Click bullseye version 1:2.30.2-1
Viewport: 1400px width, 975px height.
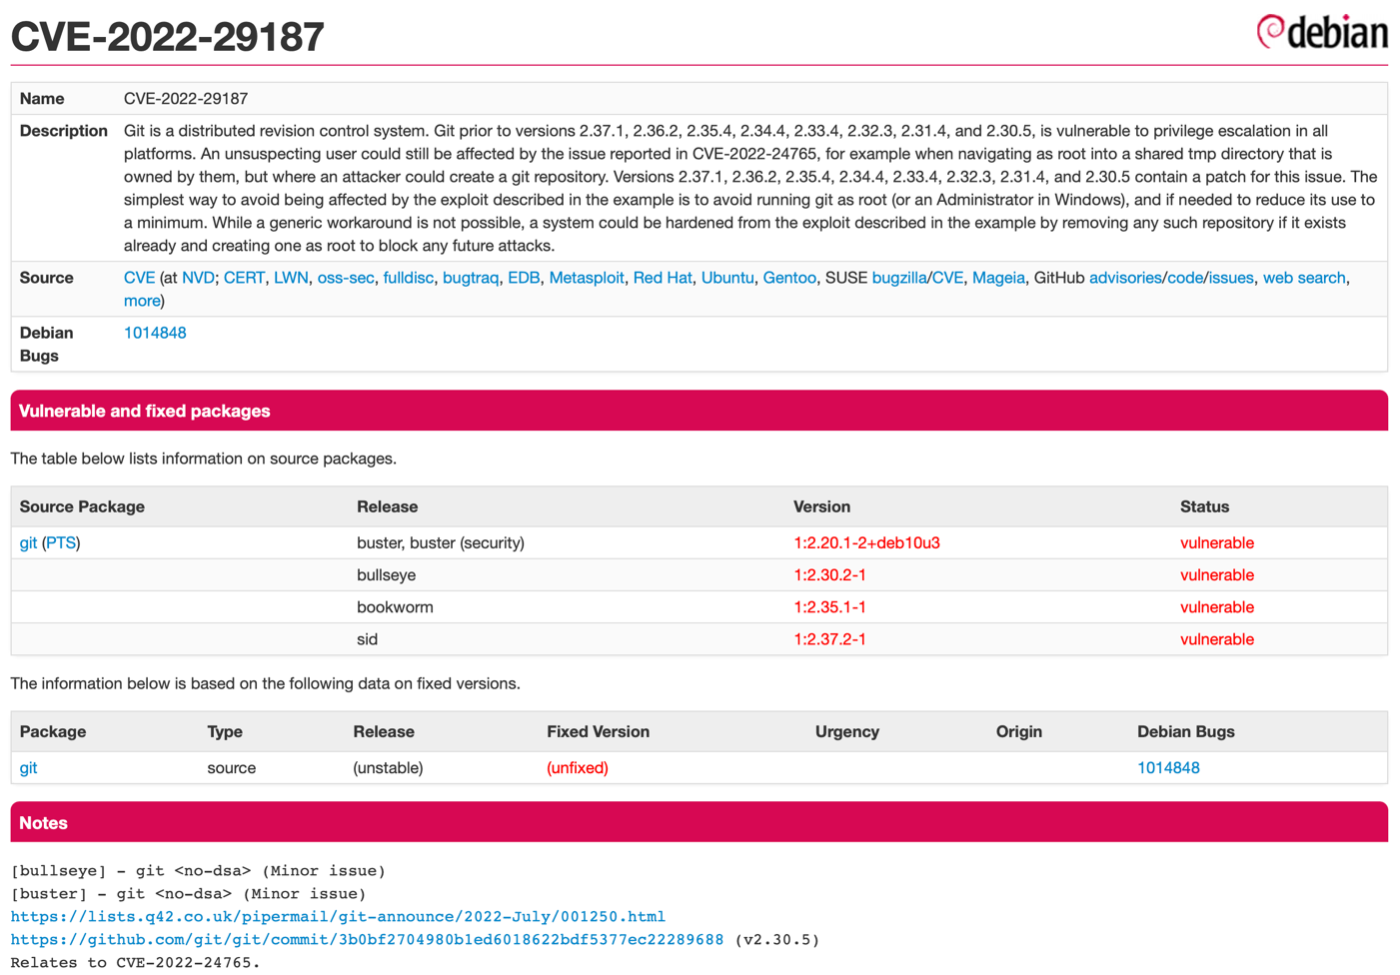tap(830, 575)
